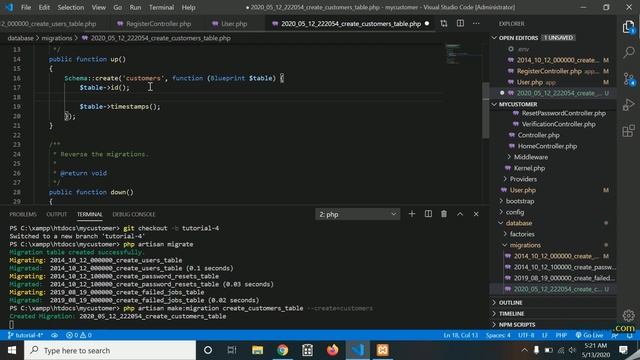The height and width of the screenshot is (360, 640).
Task: Collapse the Open Editors section
Action: pyautogui.click(x=518, y=38)
